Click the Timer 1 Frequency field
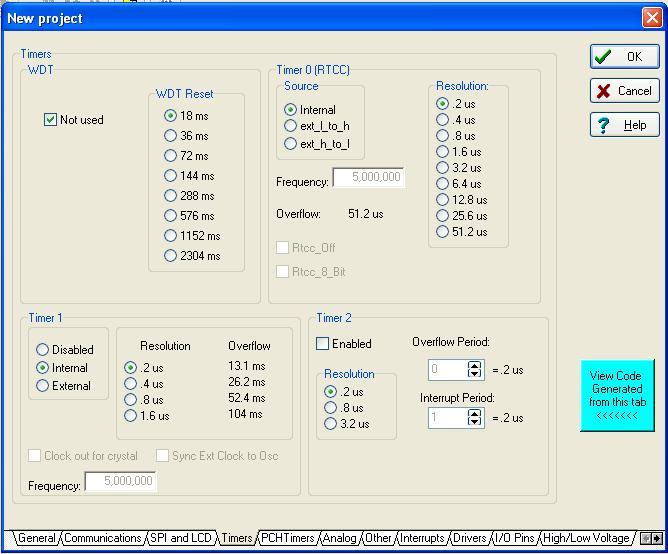The image size is (668, 554). pos(121,482)
